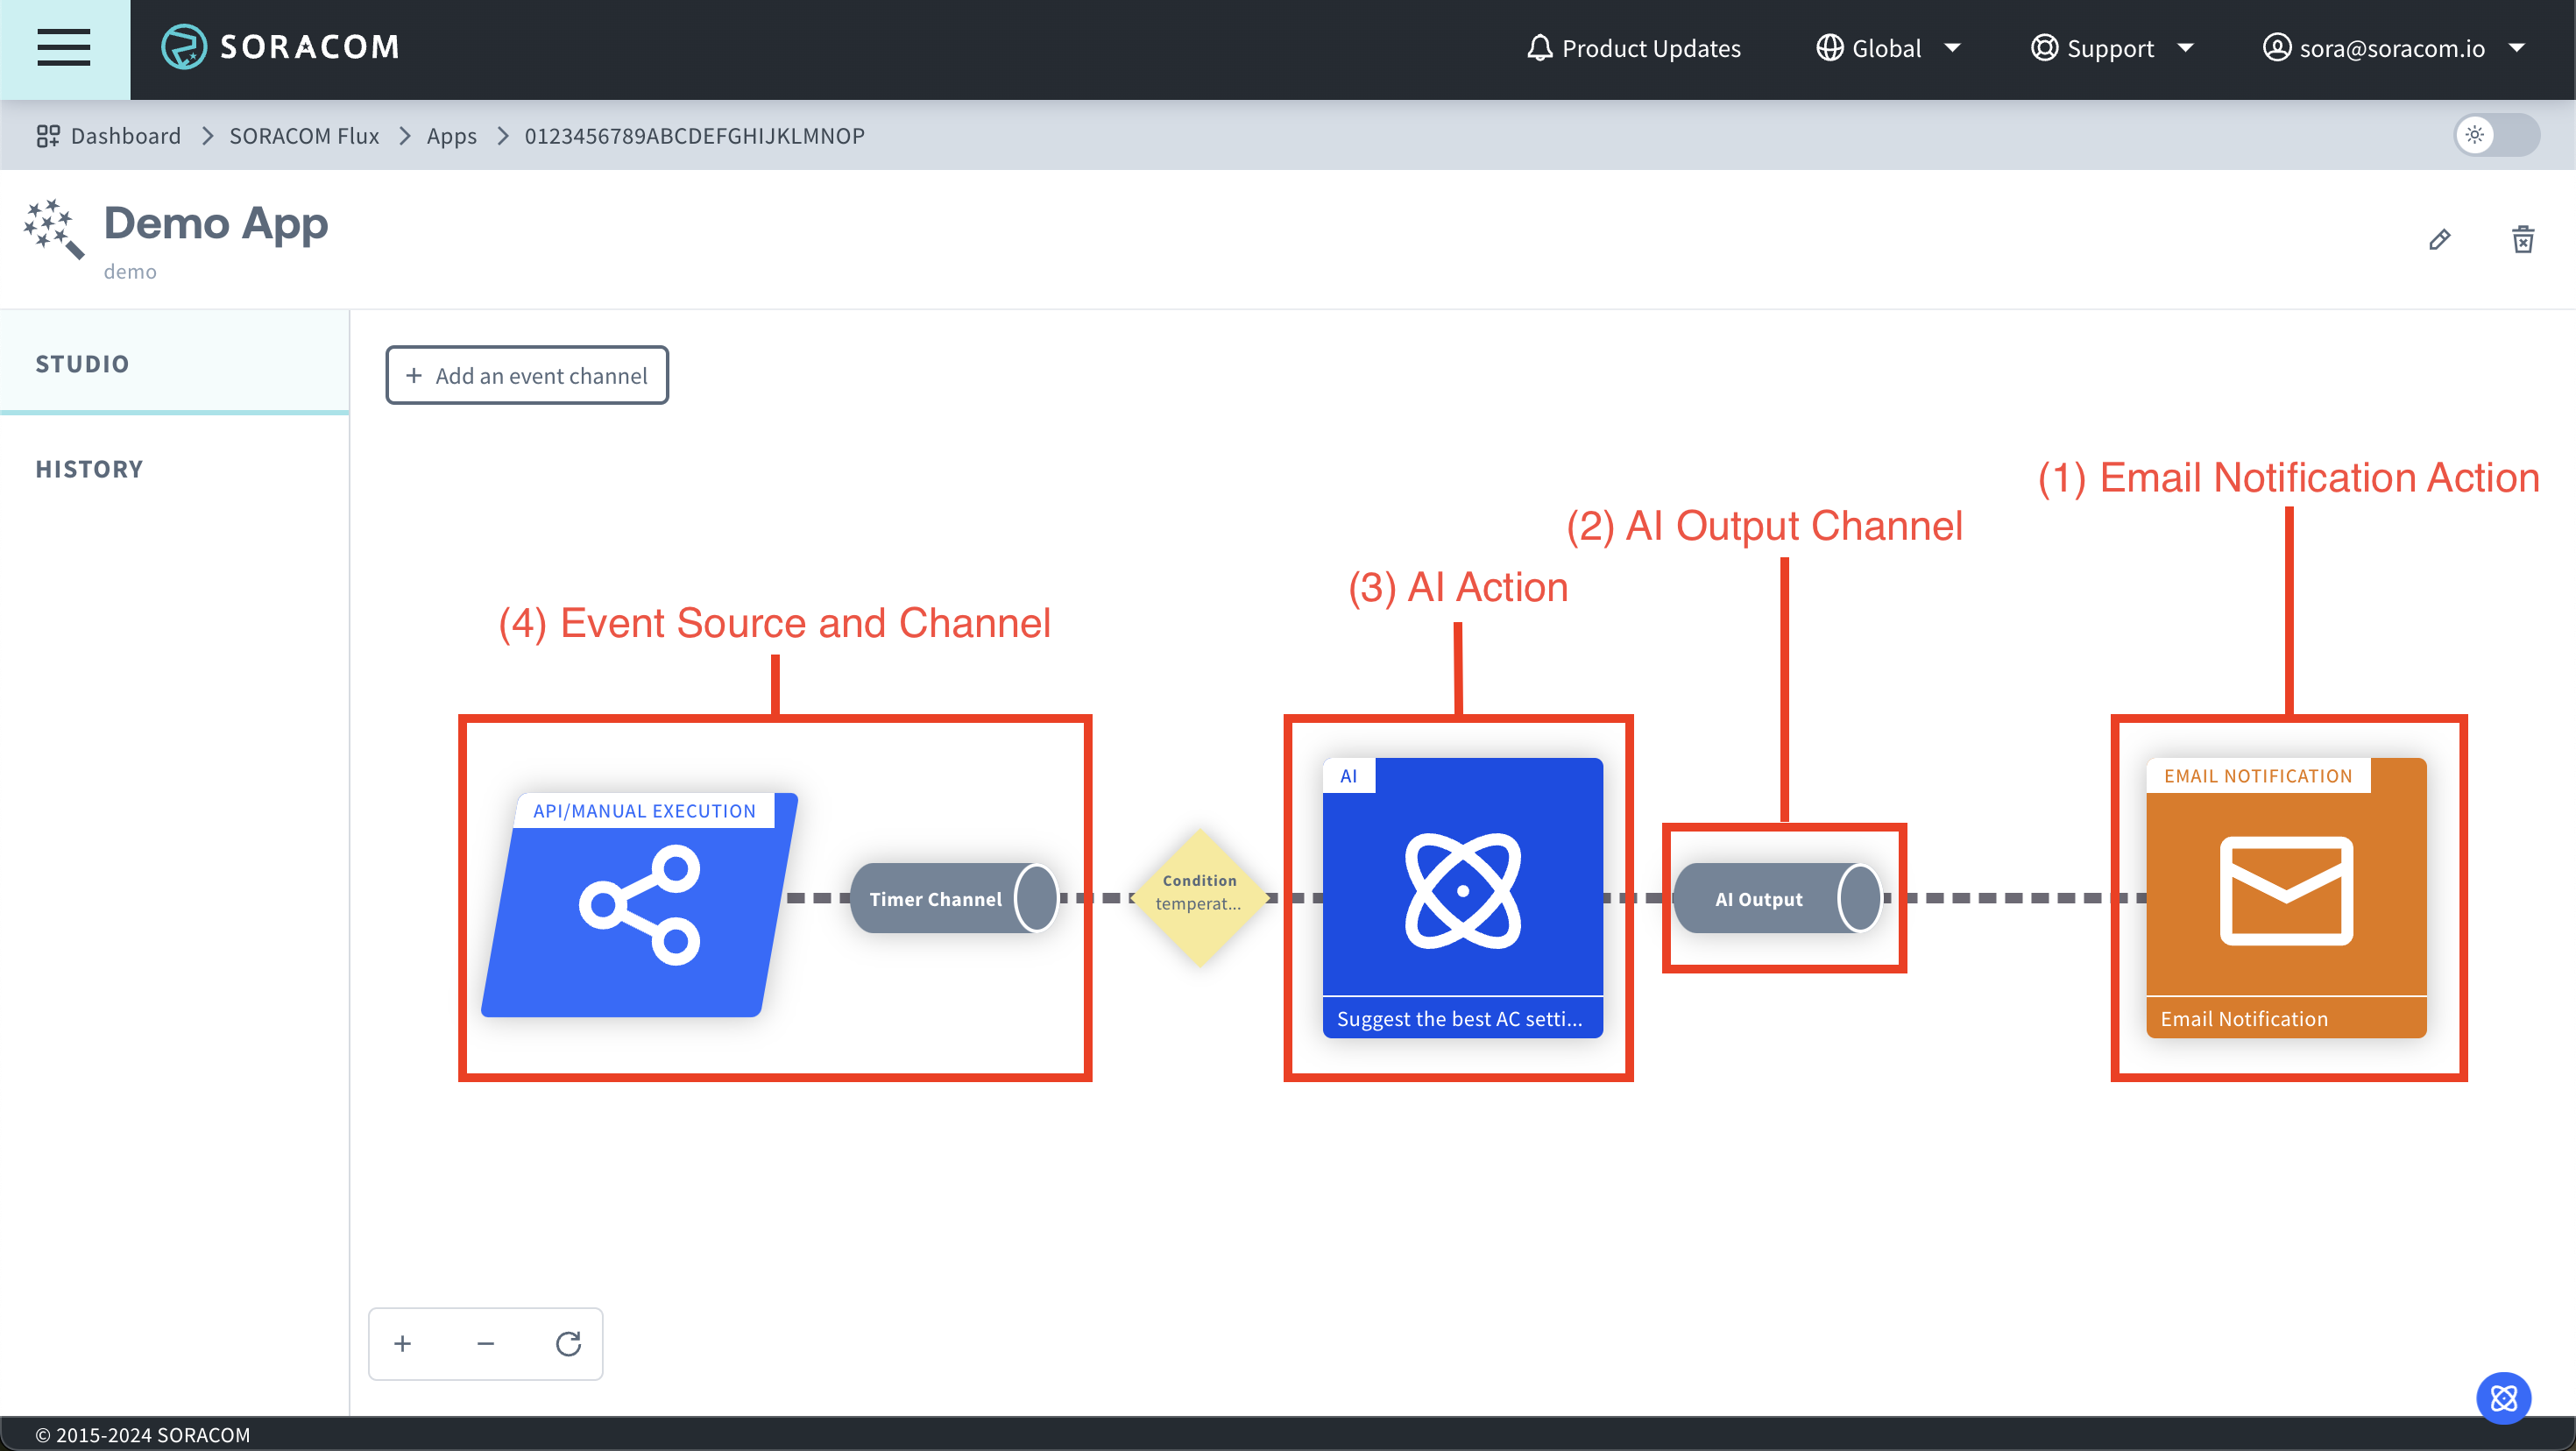The image size is (2576, 1451).
Task: Select the AI Output channel node
Action: [1778, 898]
